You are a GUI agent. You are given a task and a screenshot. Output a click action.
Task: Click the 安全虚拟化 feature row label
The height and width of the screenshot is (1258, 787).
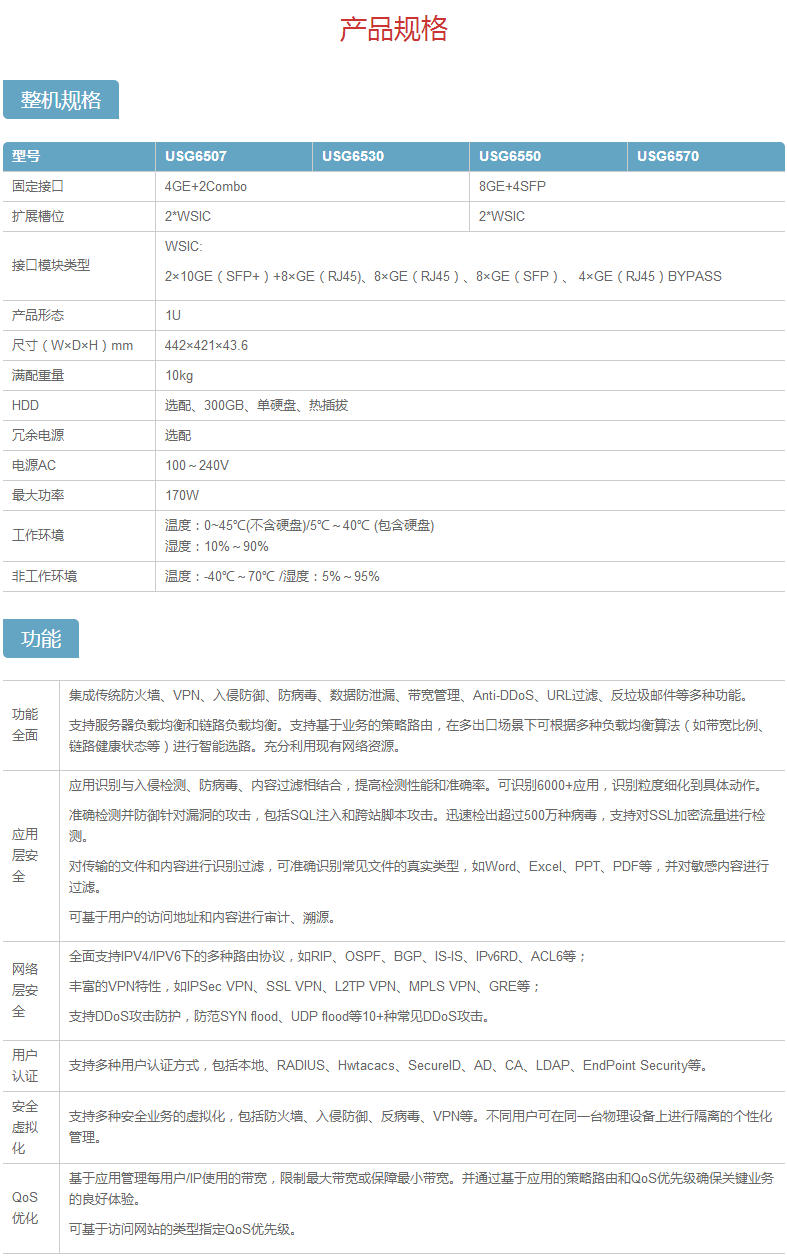coord(25,1126)
